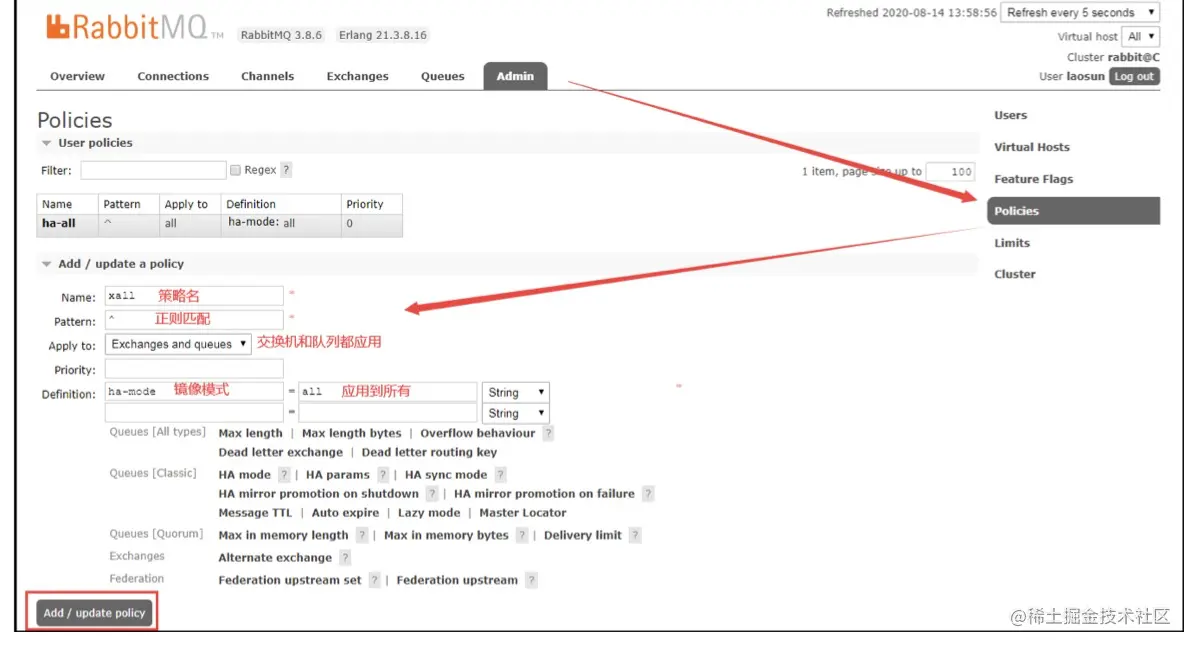Sort by the Pattern column header
Image resolution: width=1190 pixels, height=646 pixels.
click(121, 204)
